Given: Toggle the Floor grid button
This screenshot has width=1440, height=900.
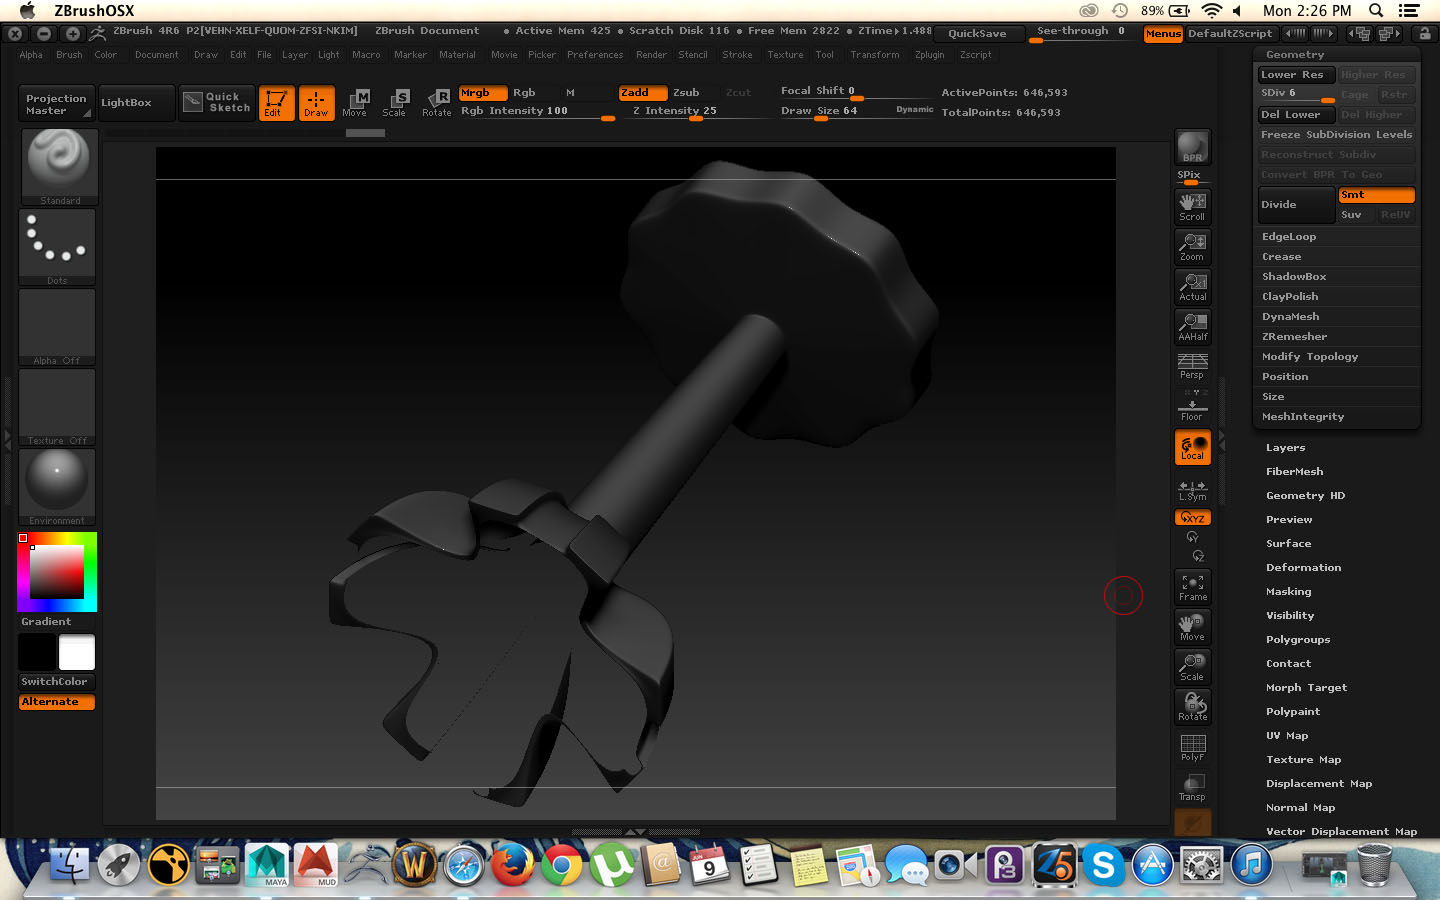Looking at the screenshot, I should click(x=1192, y=406).
